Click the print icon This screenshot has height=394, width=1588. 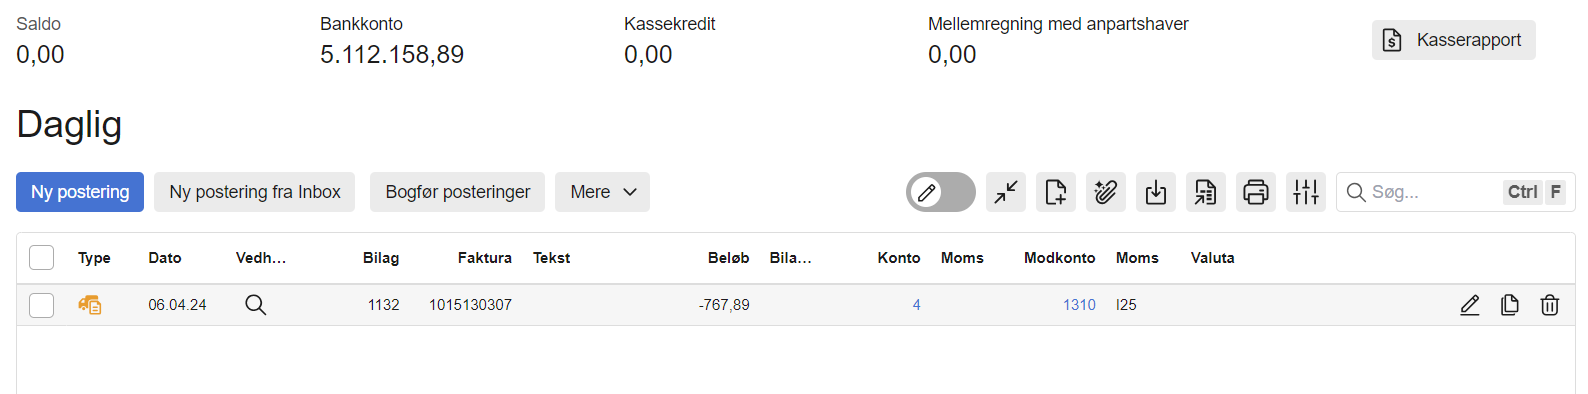tap(1256, 192)
